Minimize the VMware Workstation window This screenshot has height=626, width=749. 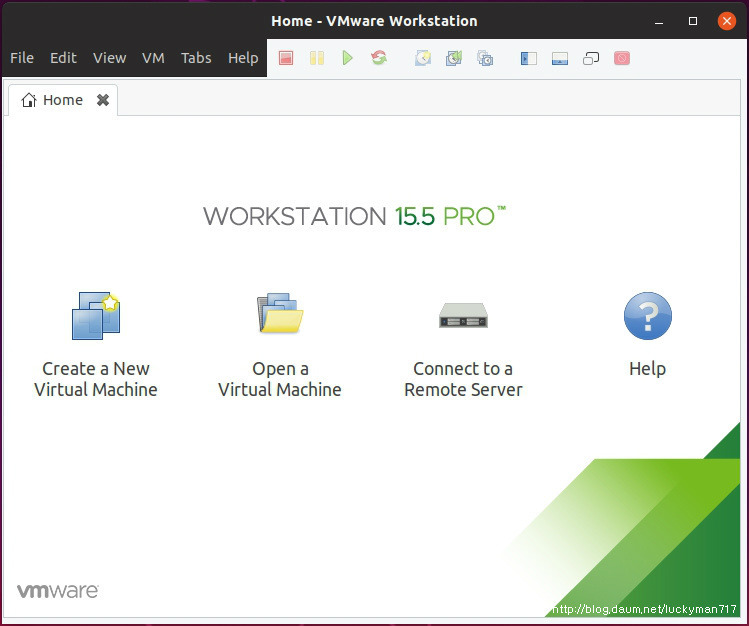tap(659, 21)
